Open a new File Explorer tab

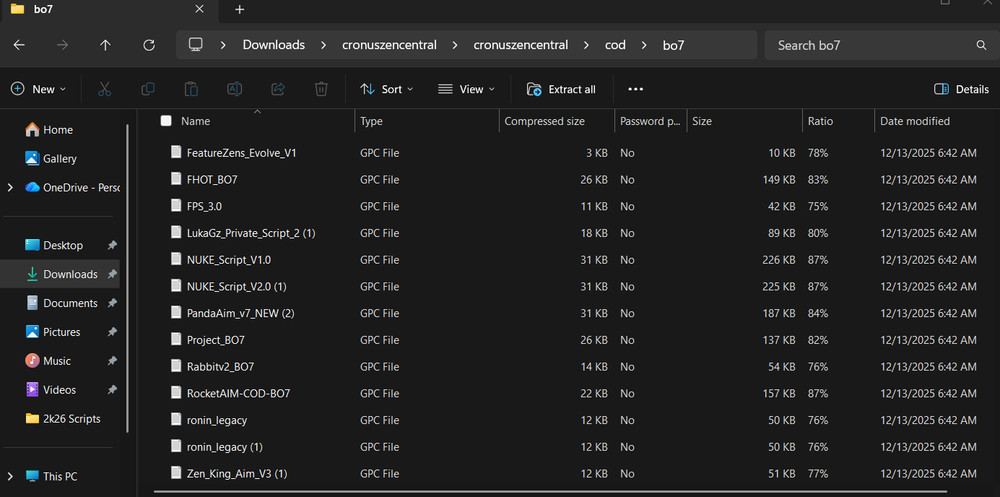click(240, 10)
